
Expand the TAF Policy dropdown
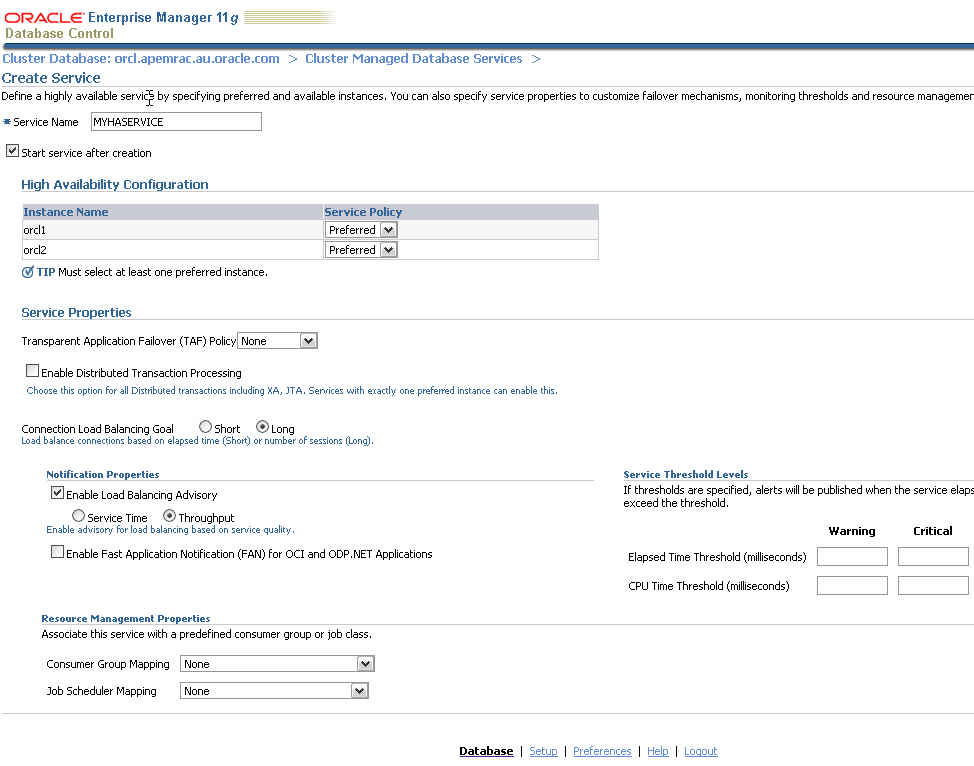click(277, 341)
